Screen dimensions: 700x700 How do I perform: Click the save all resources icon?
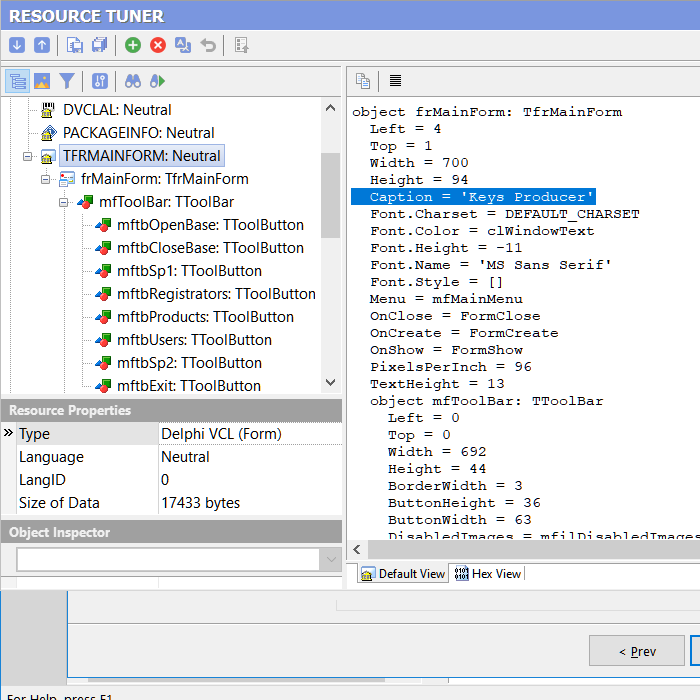100,45
